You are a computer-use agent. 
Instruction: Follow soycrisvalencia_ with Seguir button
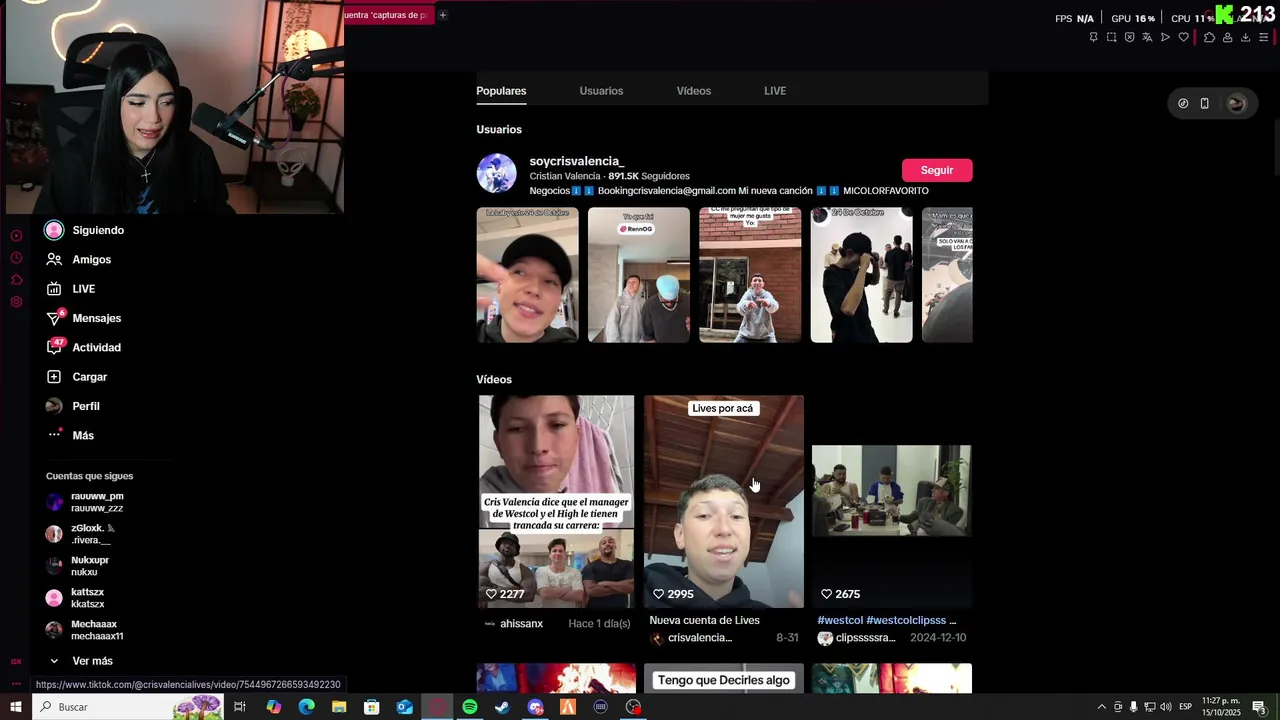937,170
